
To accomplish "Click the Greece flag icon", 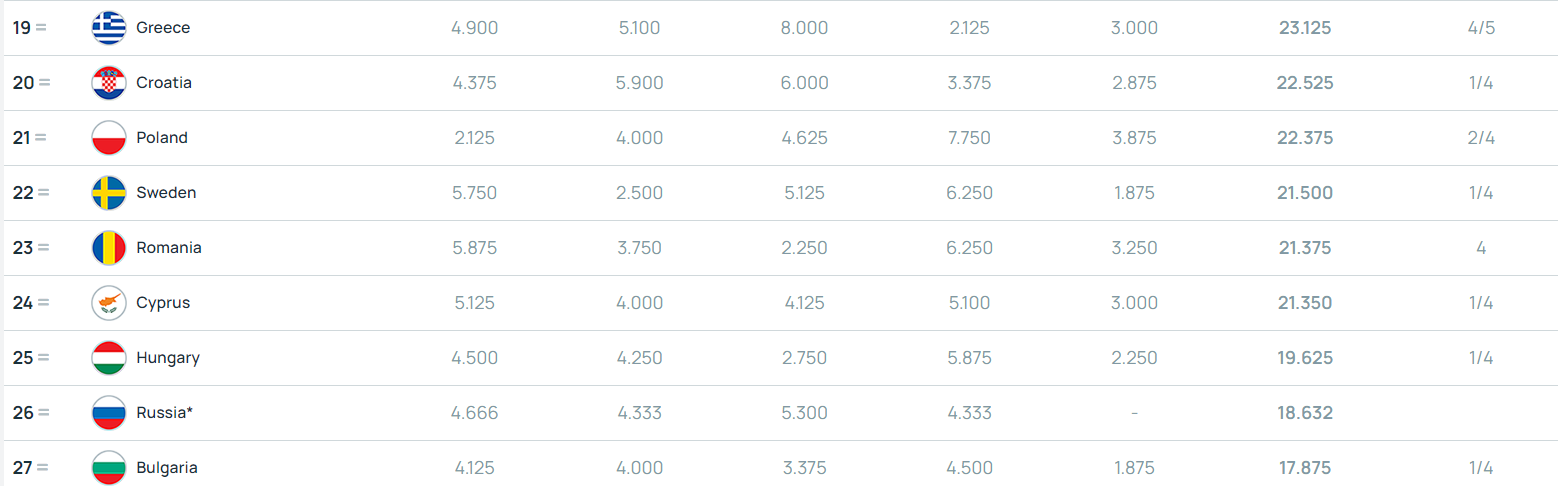I will pos(108,28).
